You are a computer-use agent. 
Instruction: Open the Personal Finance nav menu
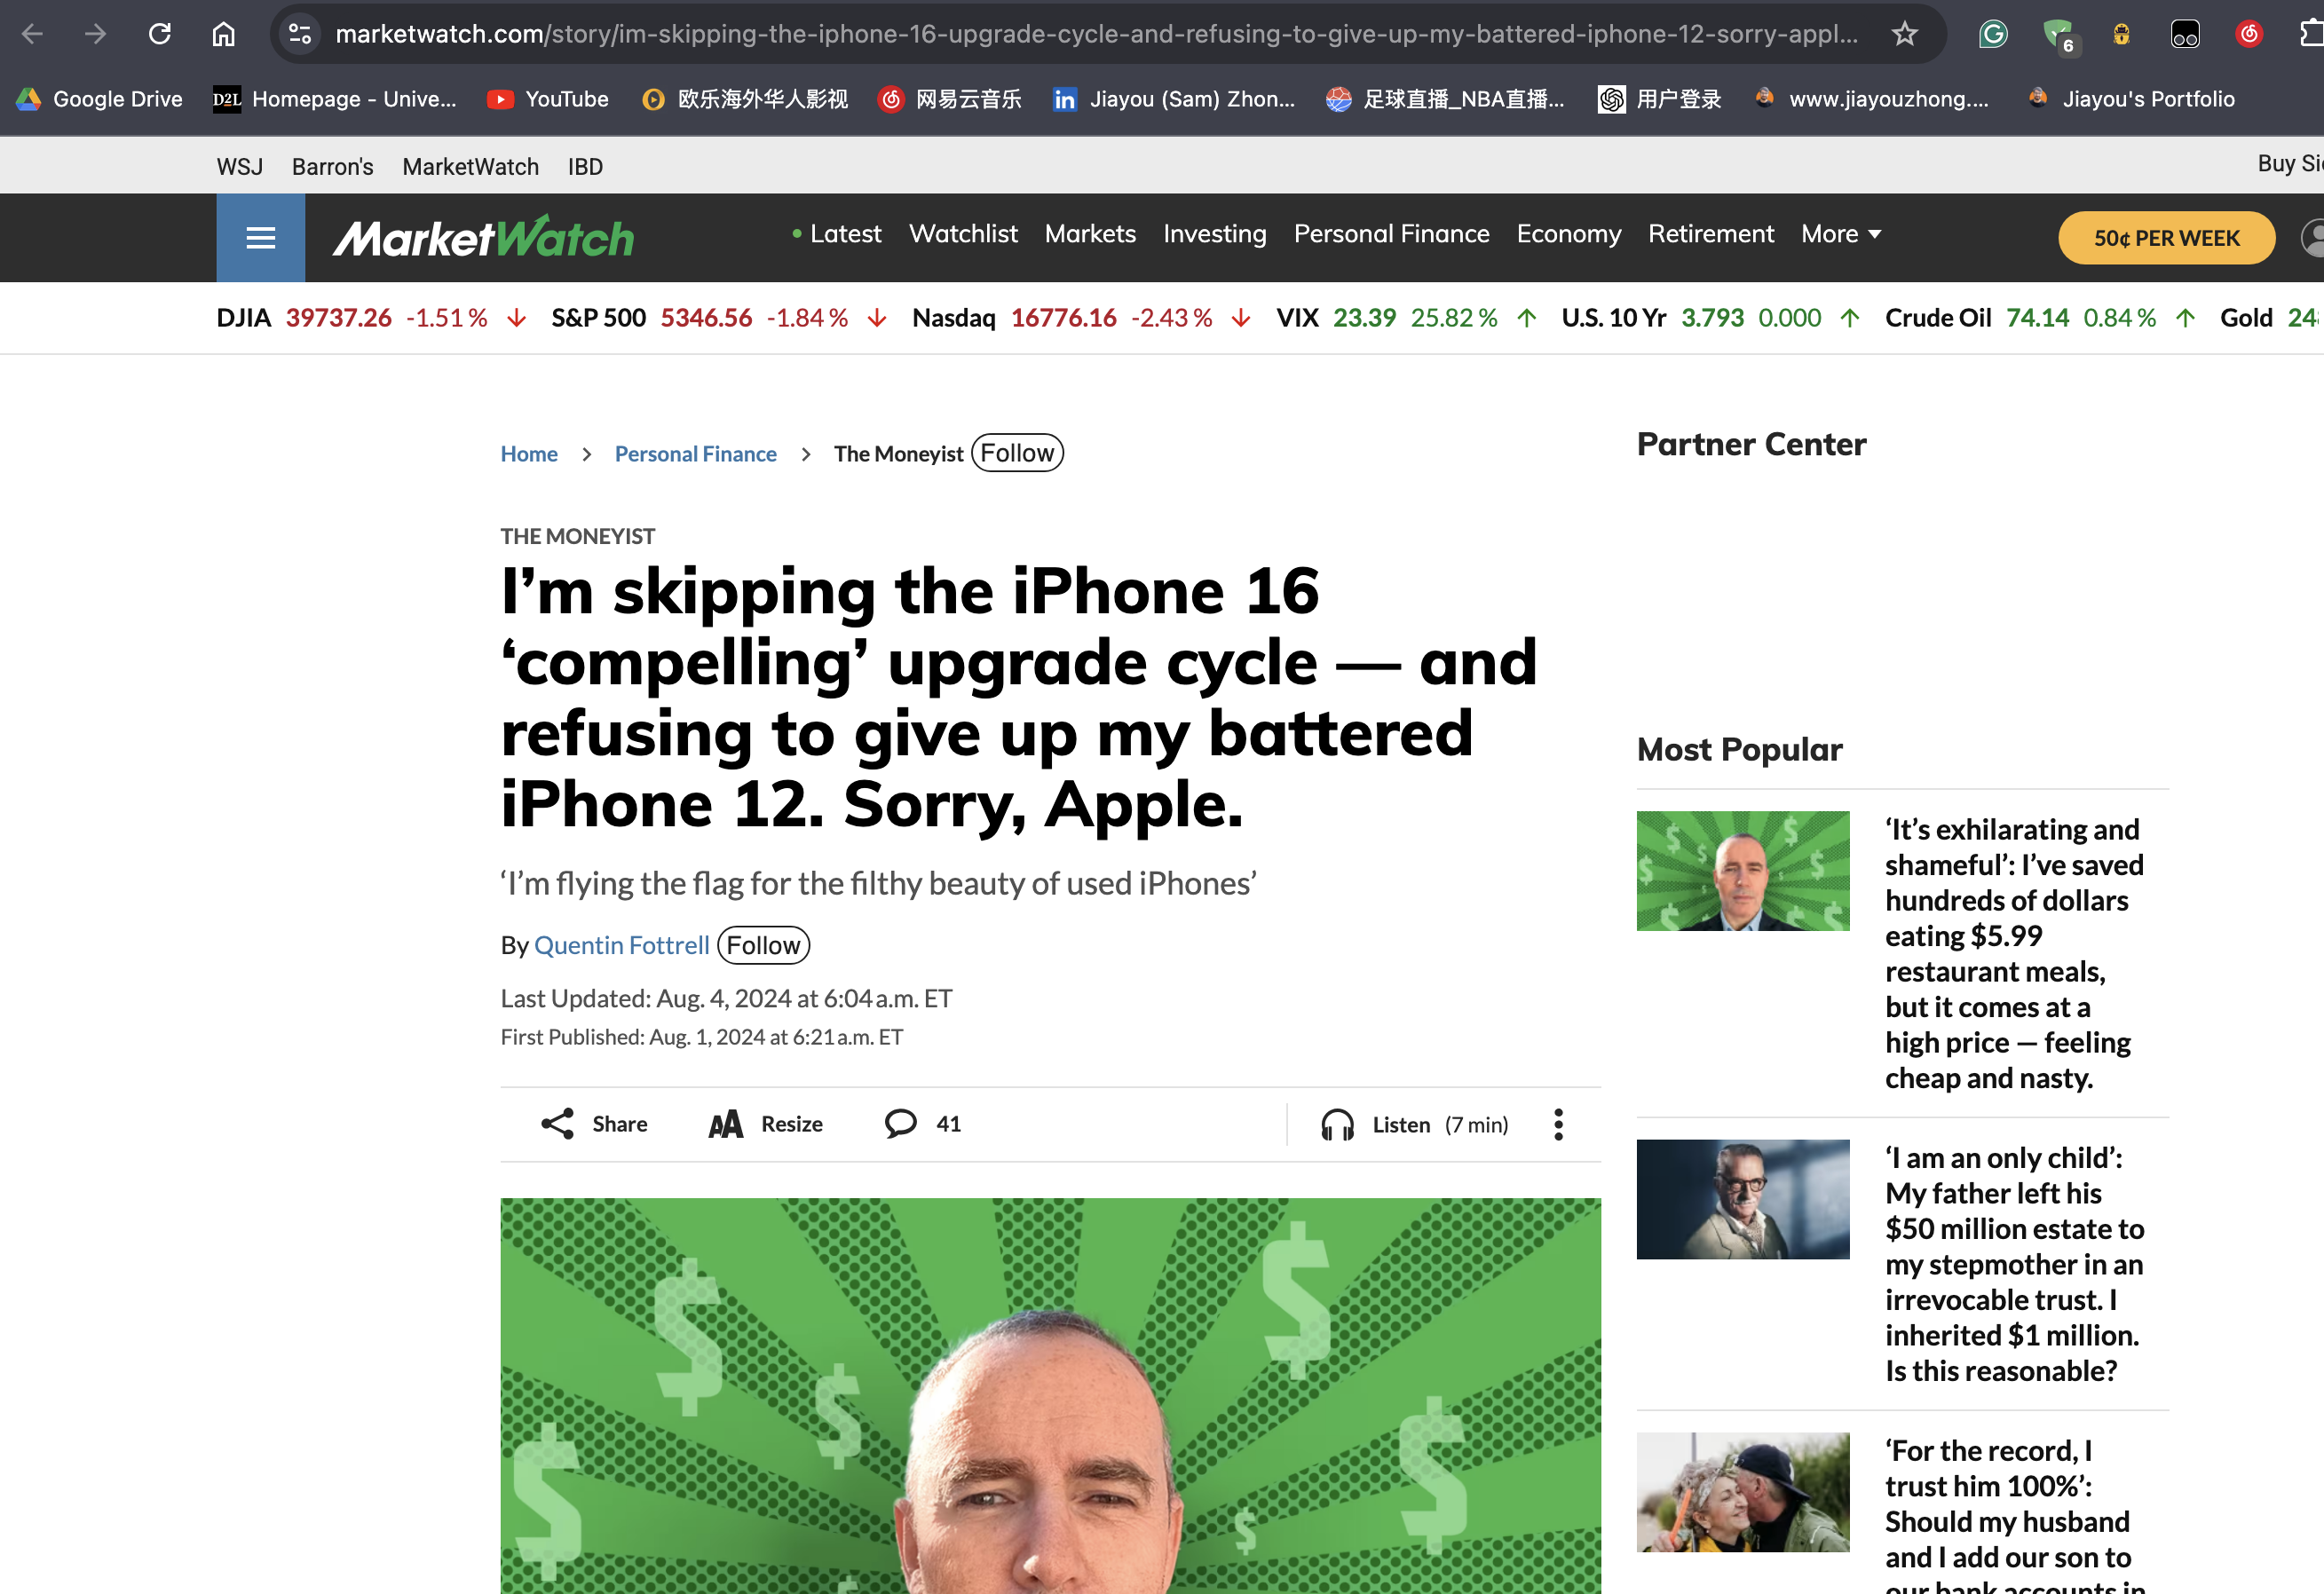[1391, 234]
